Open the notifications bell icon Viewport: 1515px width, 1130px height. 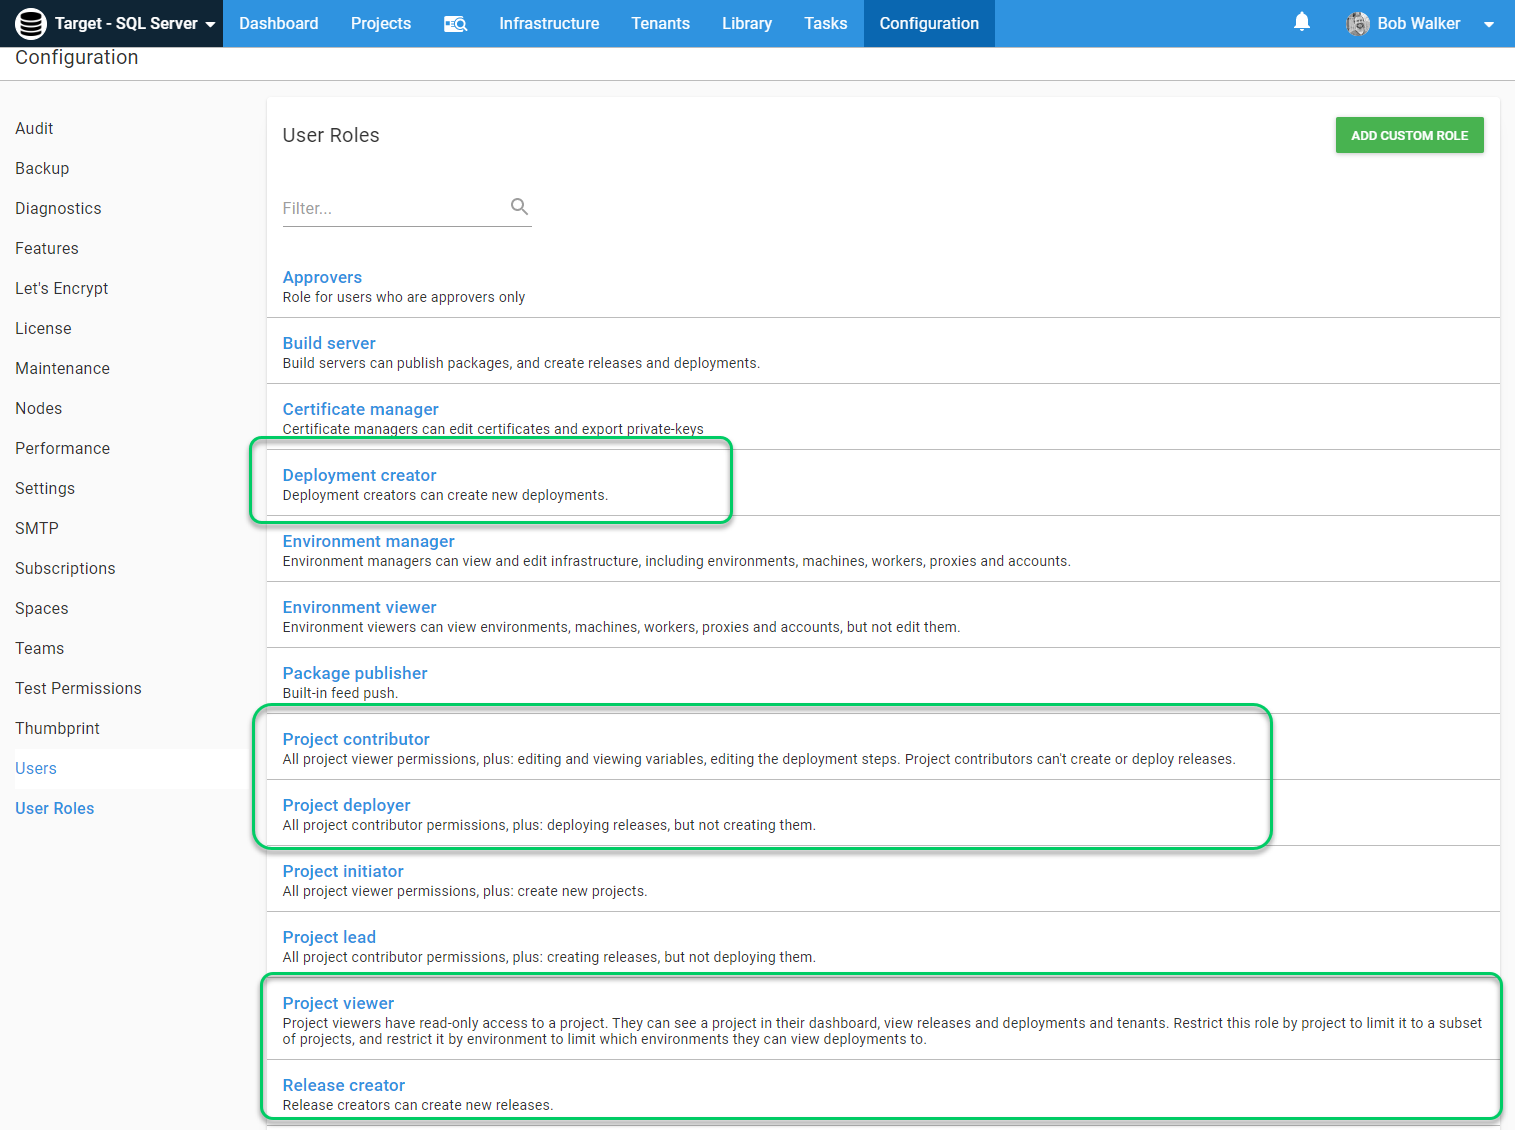(x=1301, y=22)
